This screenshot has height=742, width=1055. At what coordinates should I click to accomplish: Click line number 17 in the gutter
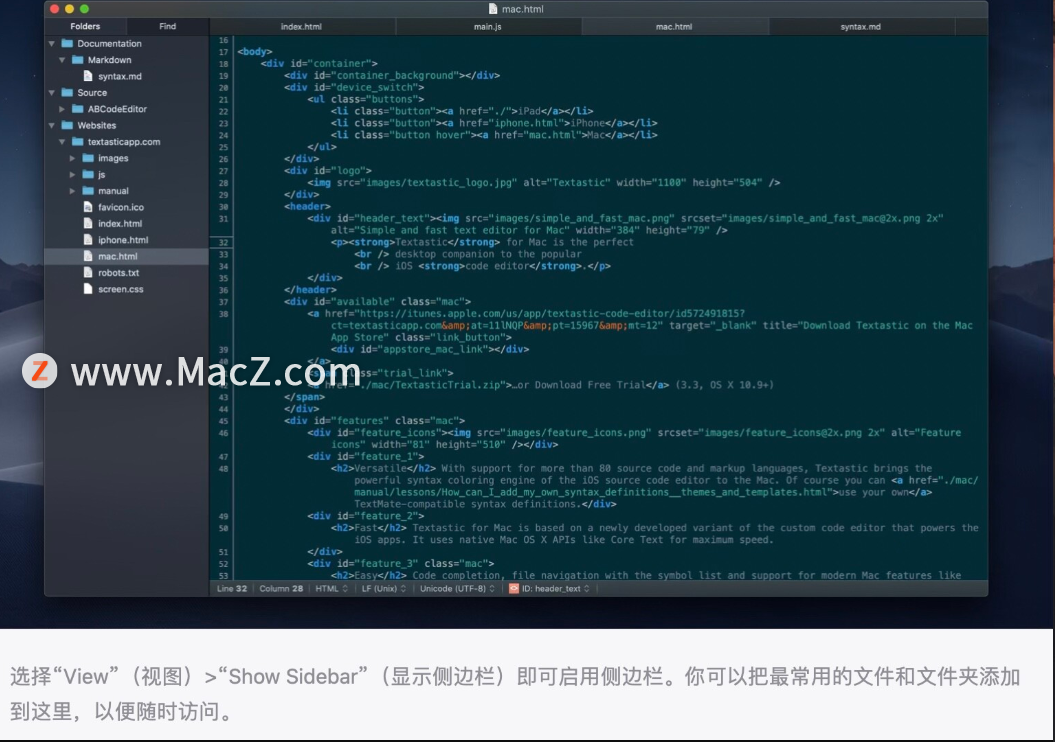[223, 52]
